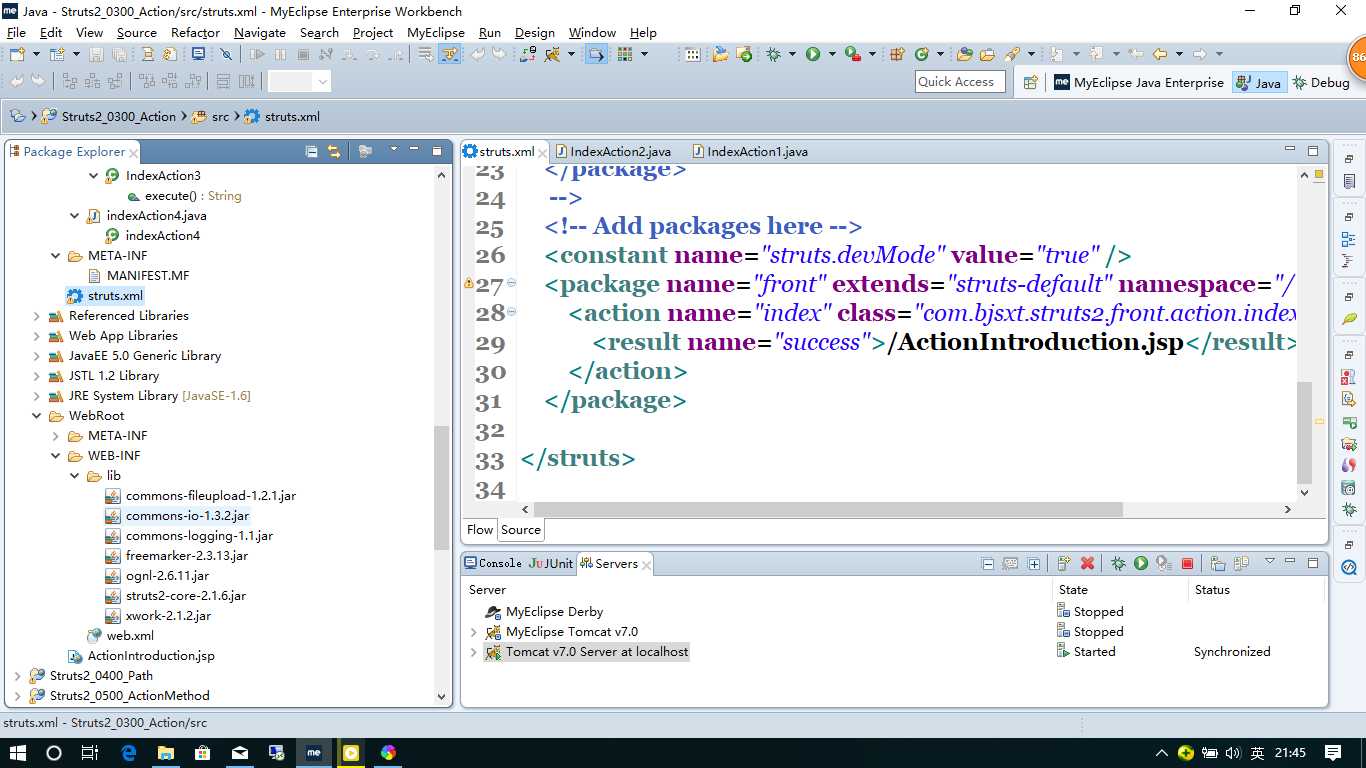Switch to Flow tab of struts.xml editor

480,530
